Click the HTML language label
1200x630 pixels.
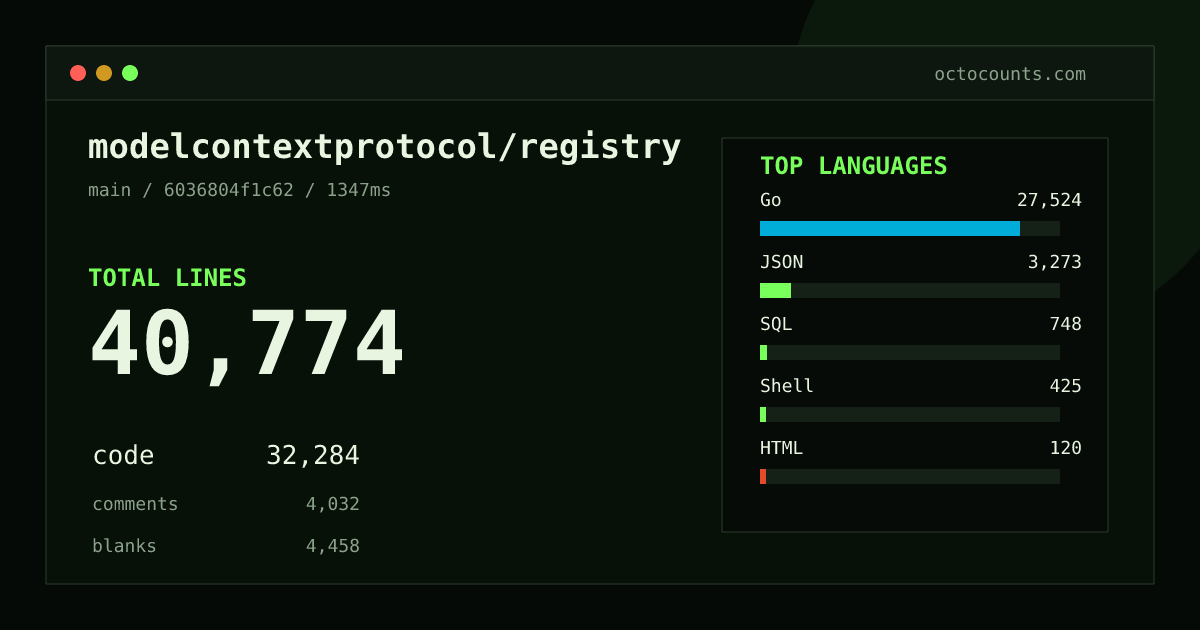tap(781, 448)
